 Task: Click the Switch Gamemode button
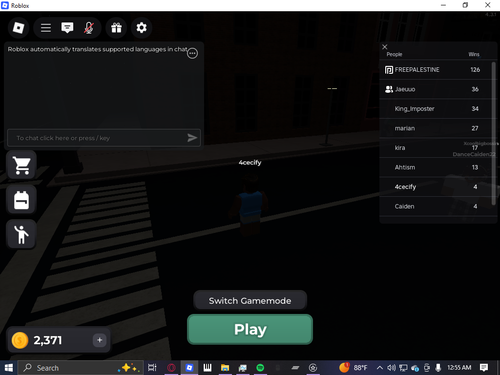250,301
